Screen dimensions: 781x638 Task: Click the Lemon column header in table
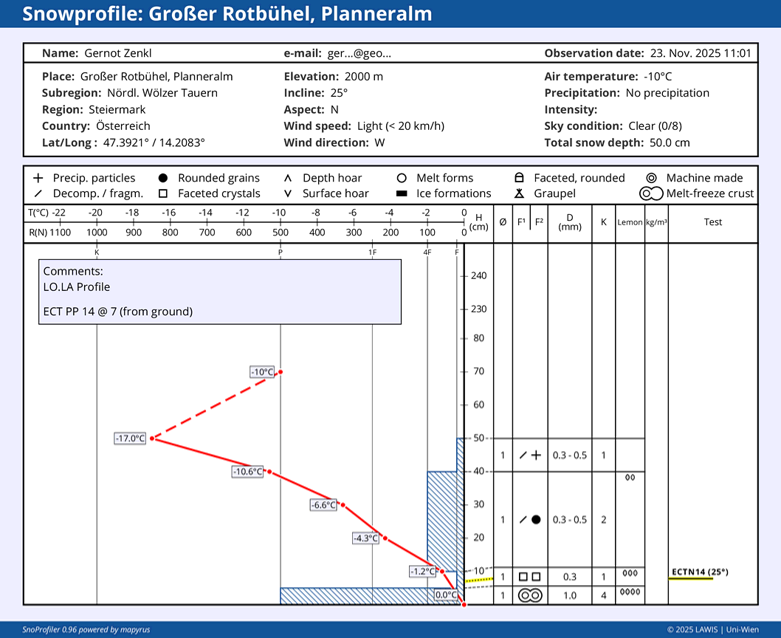[629, 222]
